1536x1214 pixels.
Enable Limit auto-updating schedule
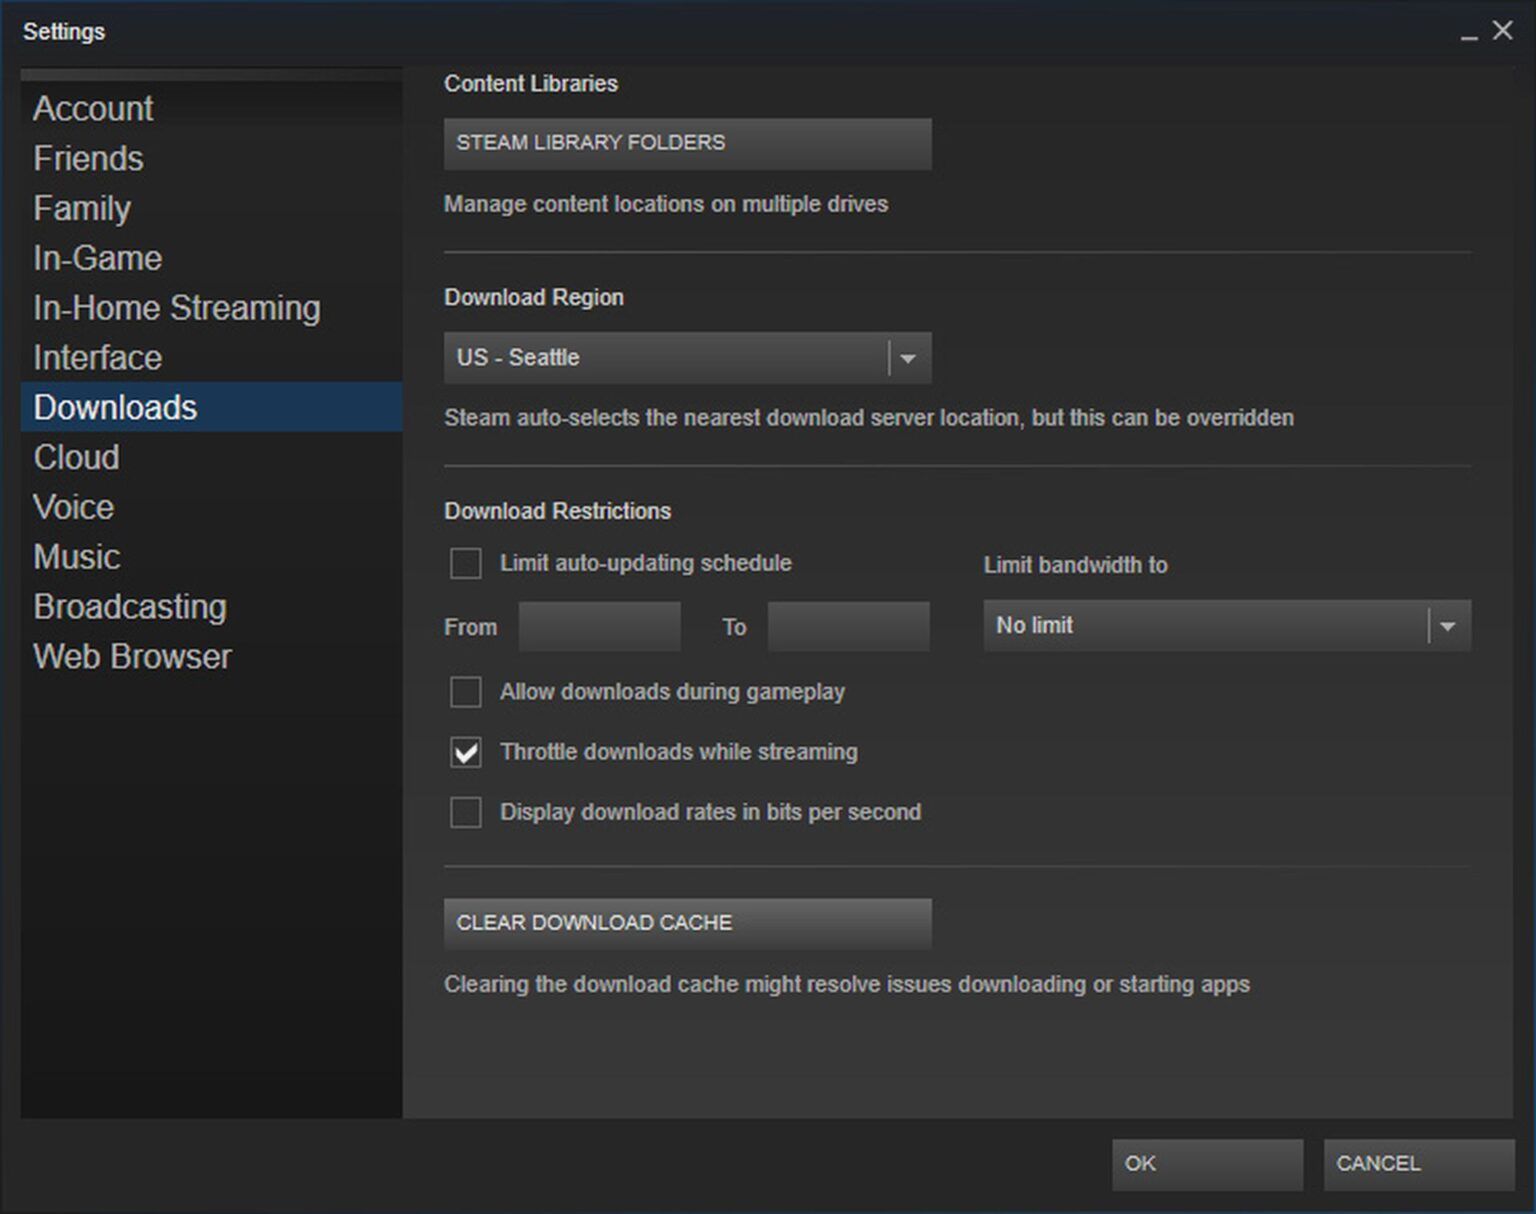pos(465,563)
